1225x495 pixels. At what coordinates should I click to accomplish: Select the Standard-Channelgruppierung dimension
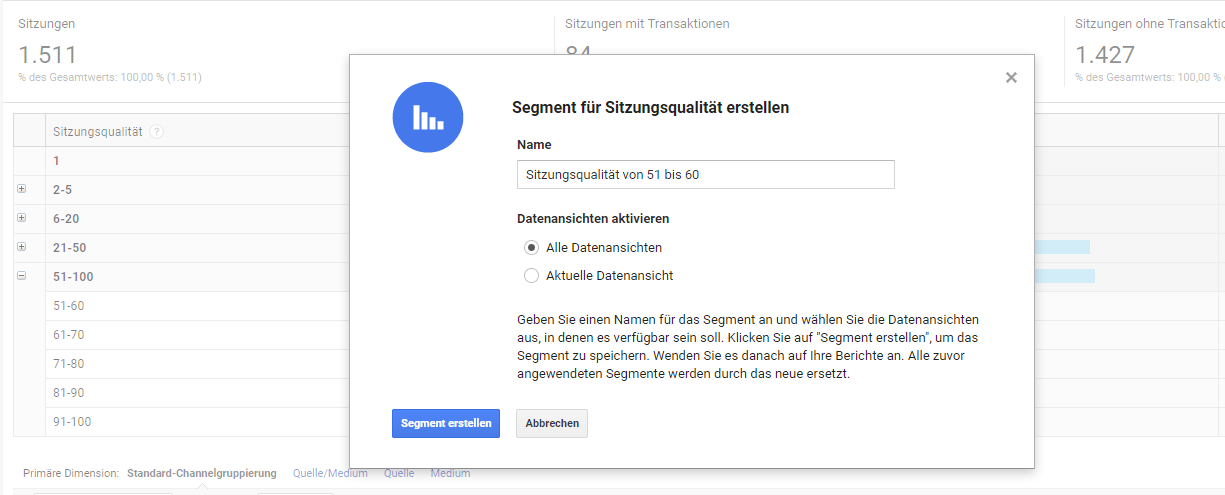(201, 473)
